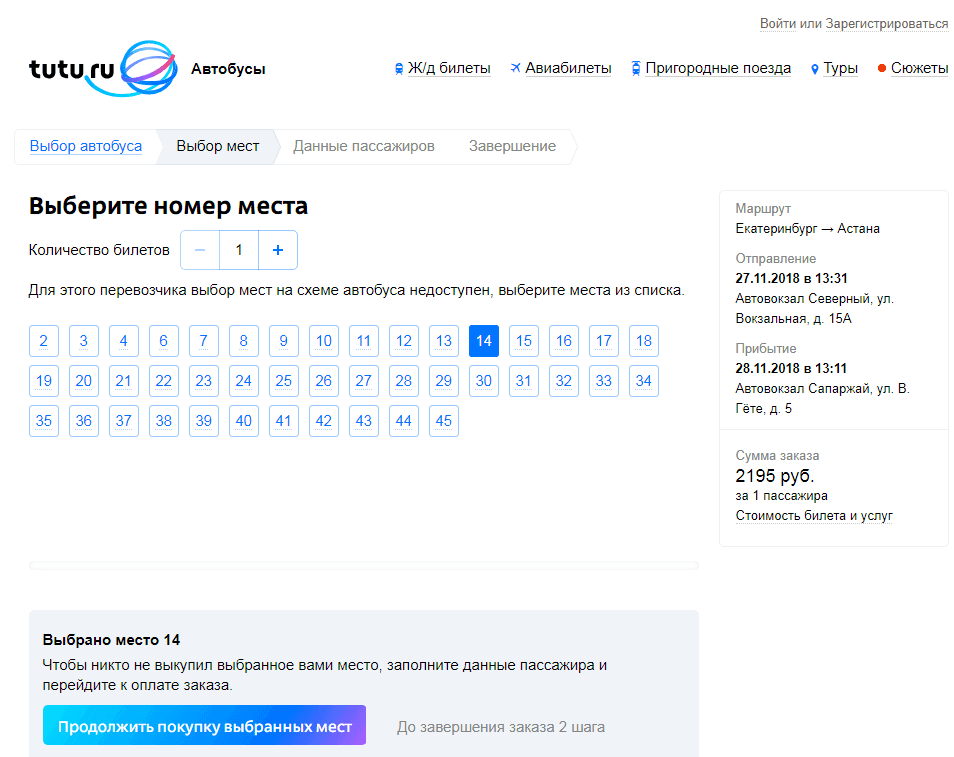Open the tutu.ru logo home page
Viewport: 954px width, 757px height.
[x=103, y=69]
